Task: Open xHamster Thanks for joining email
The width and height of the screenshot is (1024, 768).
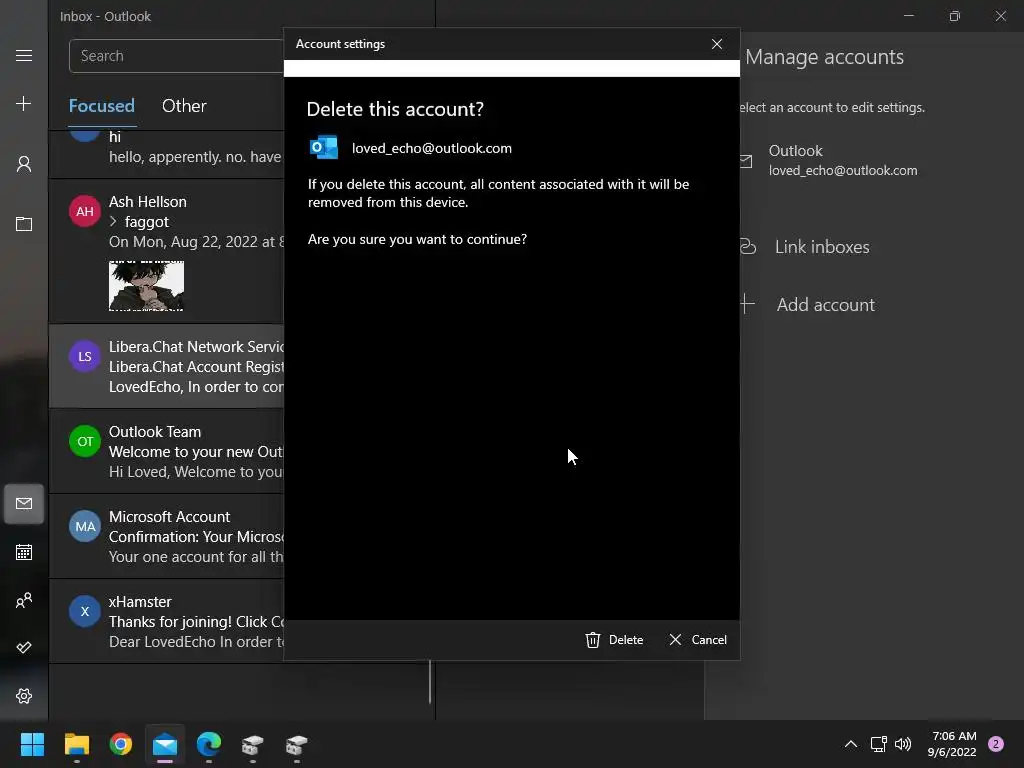Action: pos(167,621)
